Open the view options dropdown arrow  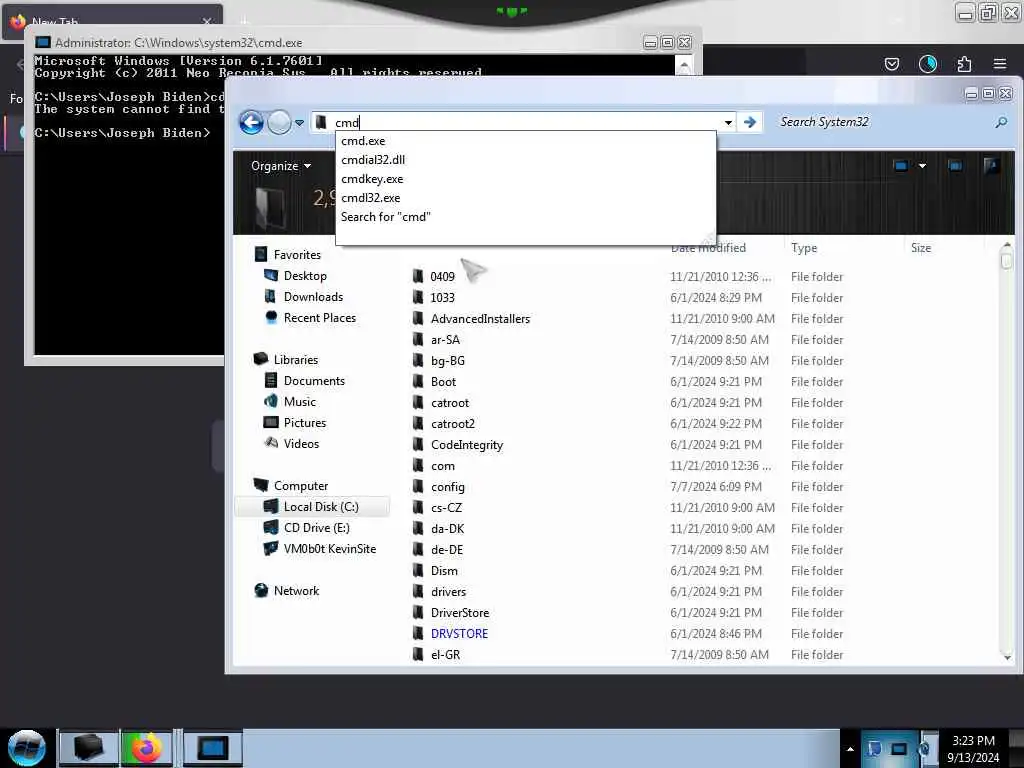tap(922, 166)
